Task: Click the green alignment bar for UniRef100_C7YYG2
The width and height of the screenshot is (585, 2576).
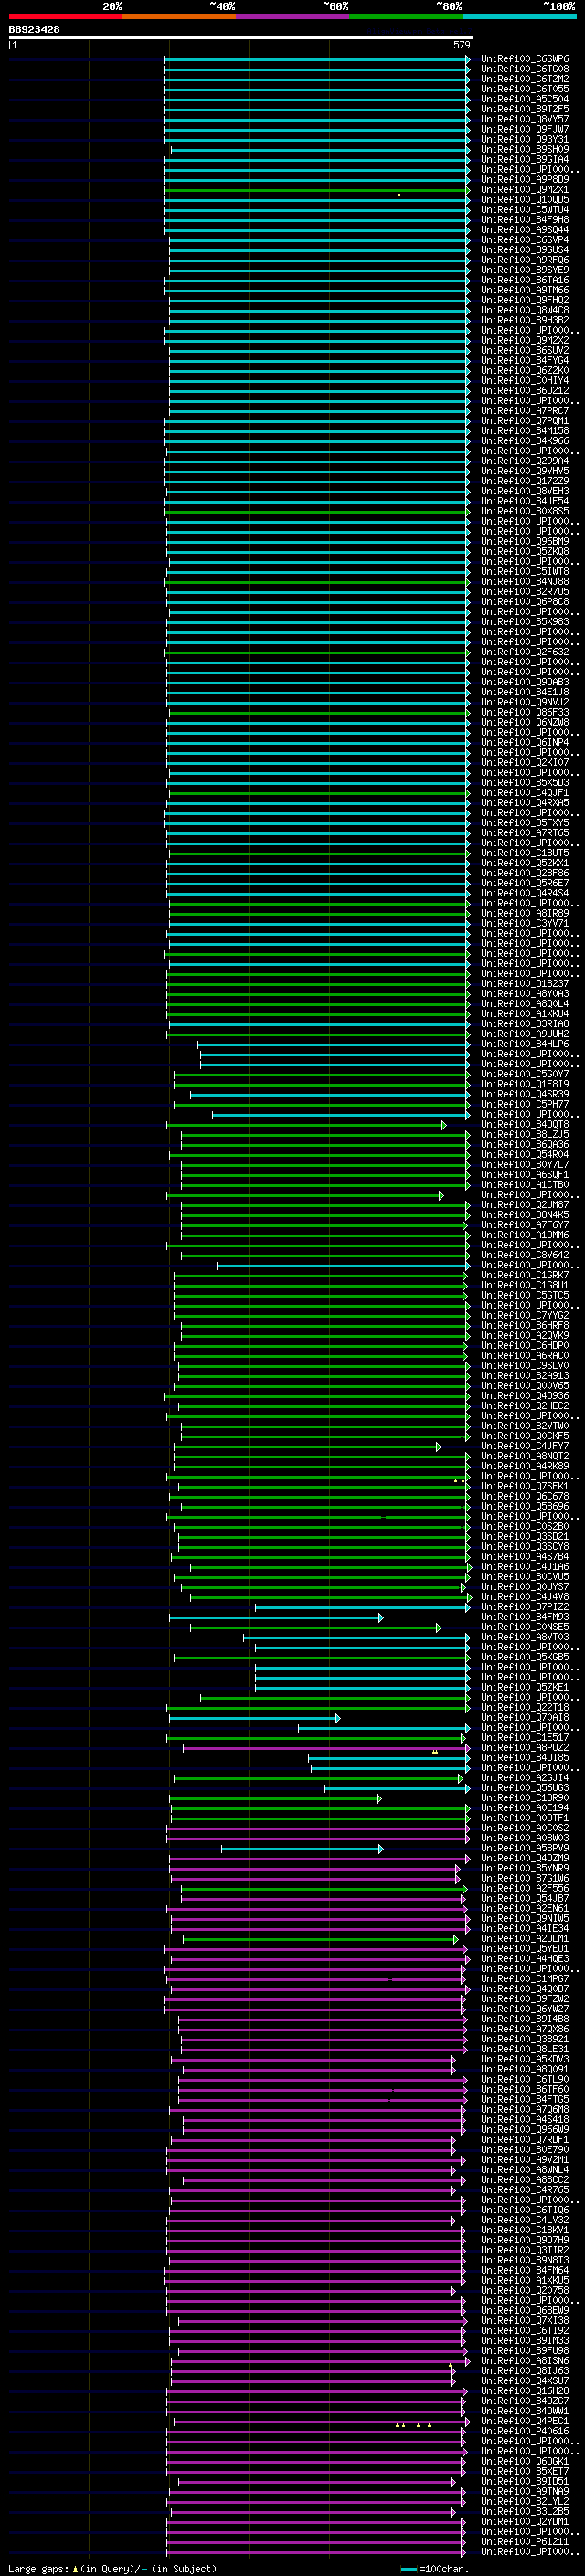Action: click(320, 1316)
